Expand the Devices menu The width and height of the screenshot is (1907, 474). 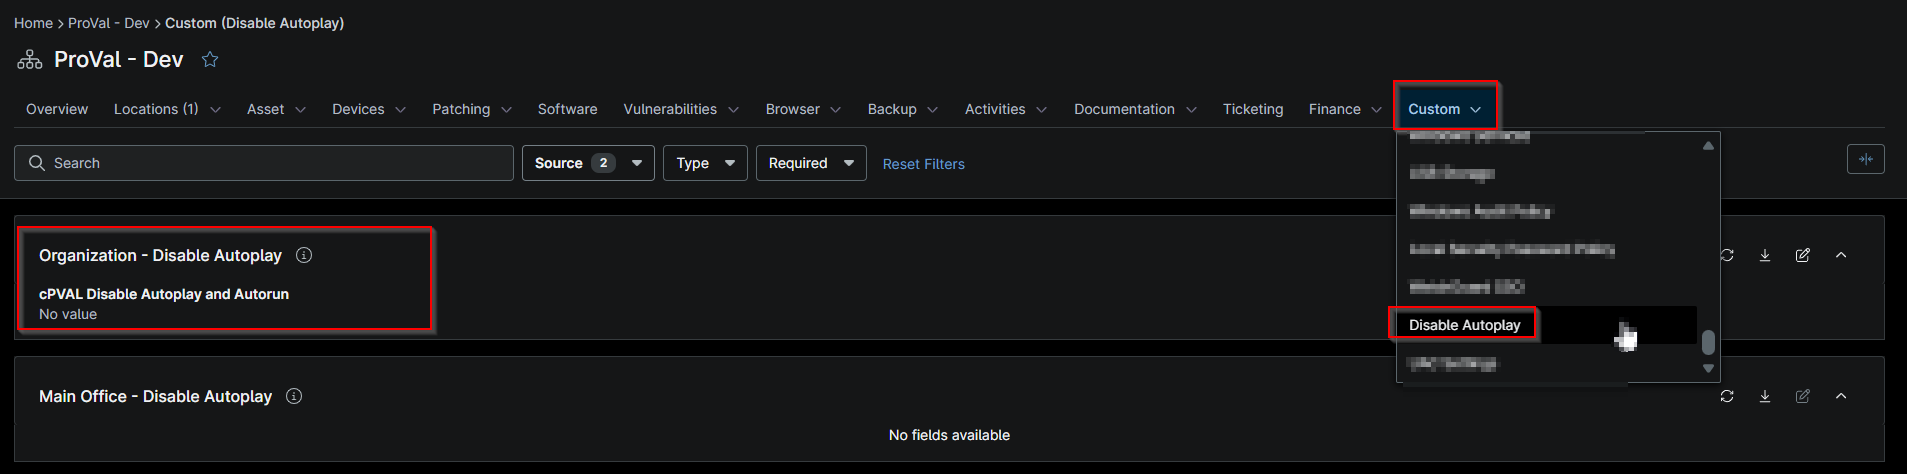coord(369,109)
